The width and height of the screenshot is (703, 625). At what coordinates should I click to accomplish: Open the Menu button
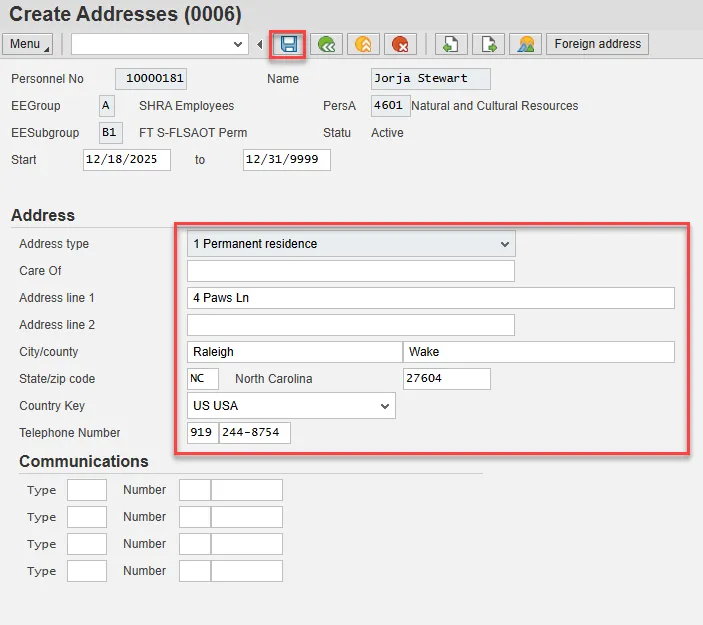(x=29, y=44)
